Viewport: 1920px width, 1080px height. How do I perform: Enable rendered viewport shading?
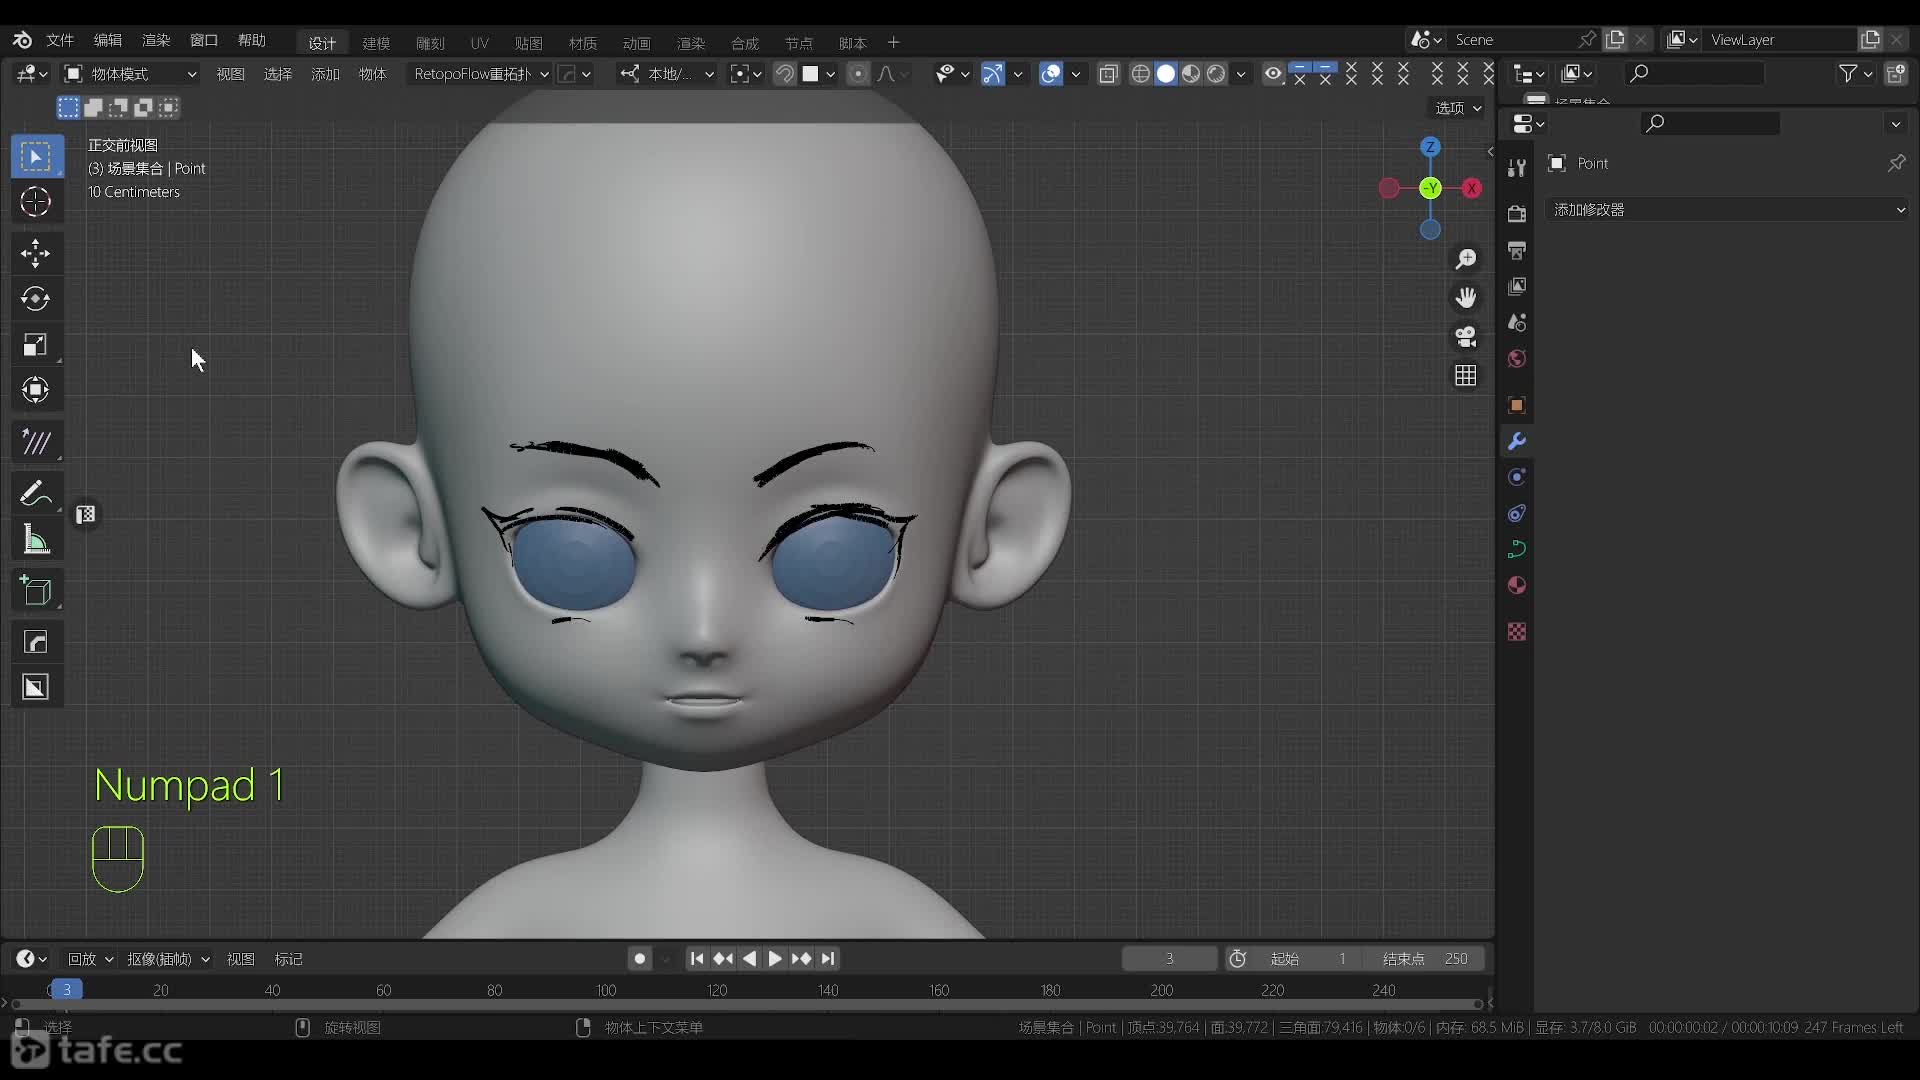1216,74
